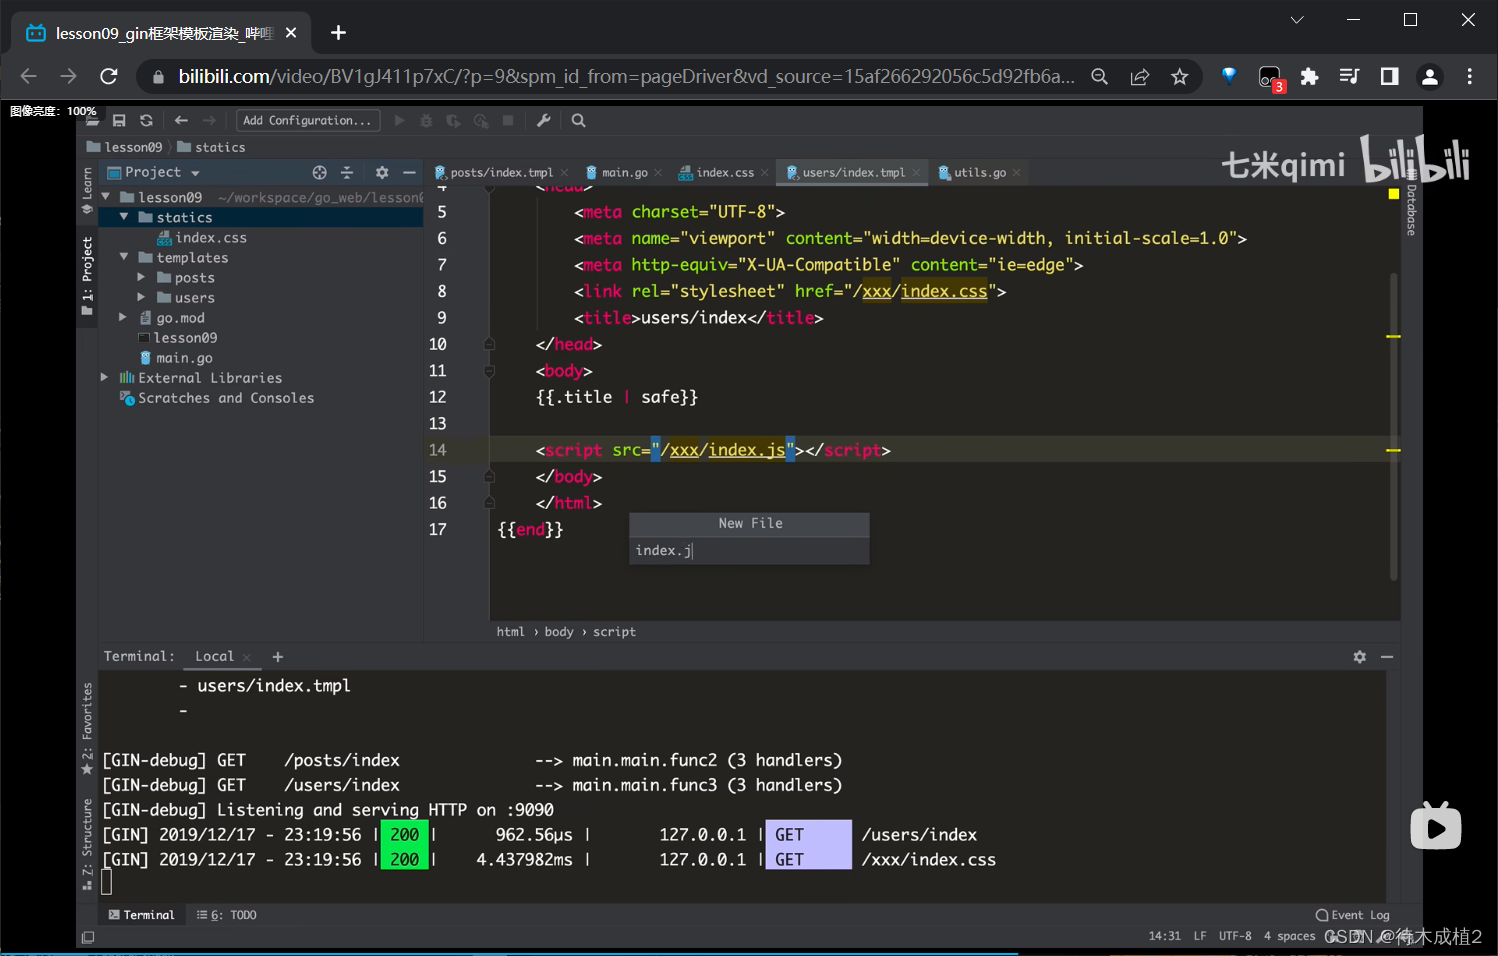This screenshot has height=956, width=1498.
Task: Open the Event Log in status bar
Action: (1352, 915)
